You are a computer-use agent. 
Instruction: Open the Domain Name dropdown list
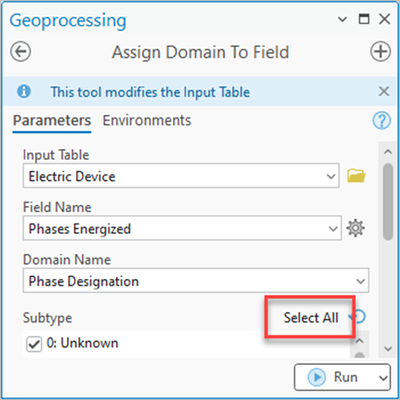(360, 281)
